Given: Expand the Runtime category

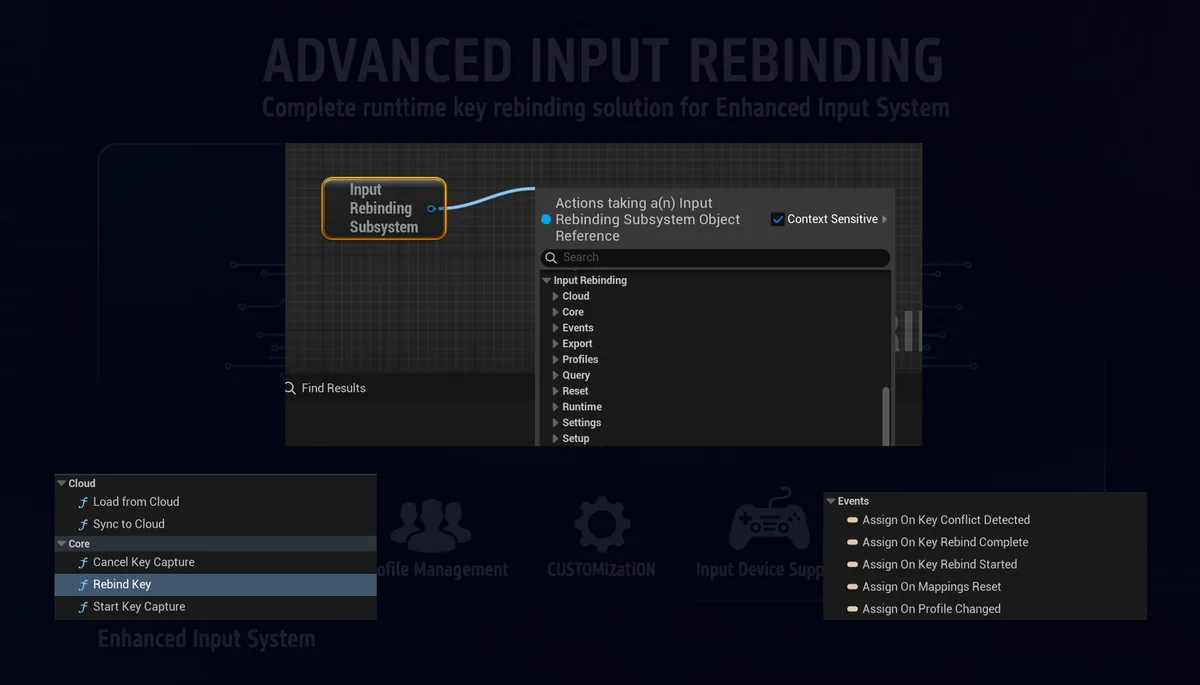Looking at the screenshot, I should tap(556, 407).
